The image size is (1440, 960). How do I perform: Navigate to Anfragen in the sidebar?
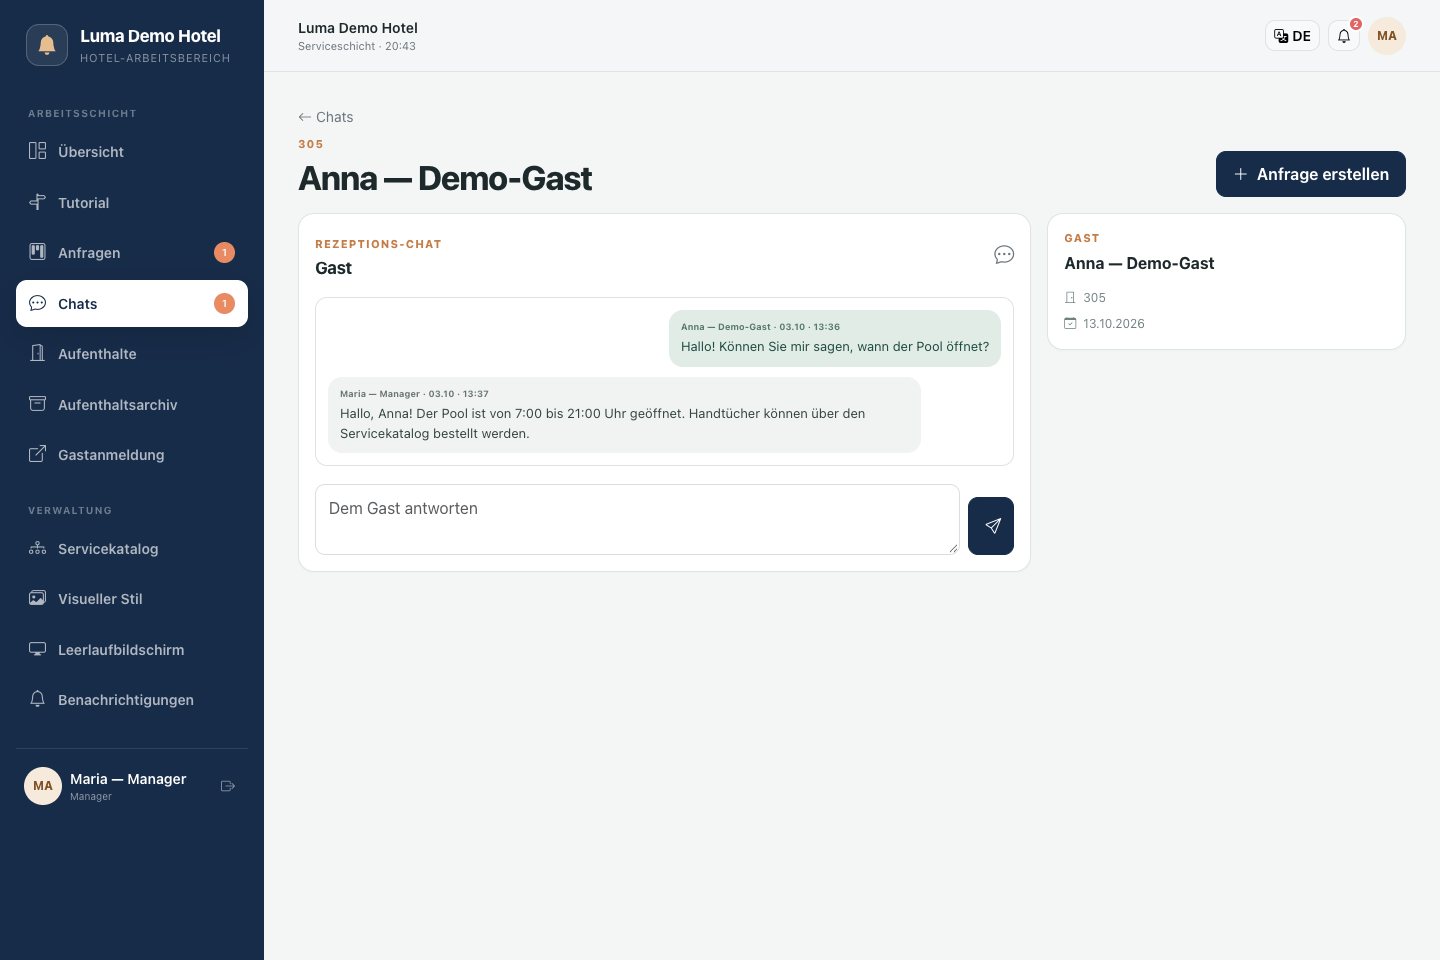pyautogui.click(x=132, y=253)
